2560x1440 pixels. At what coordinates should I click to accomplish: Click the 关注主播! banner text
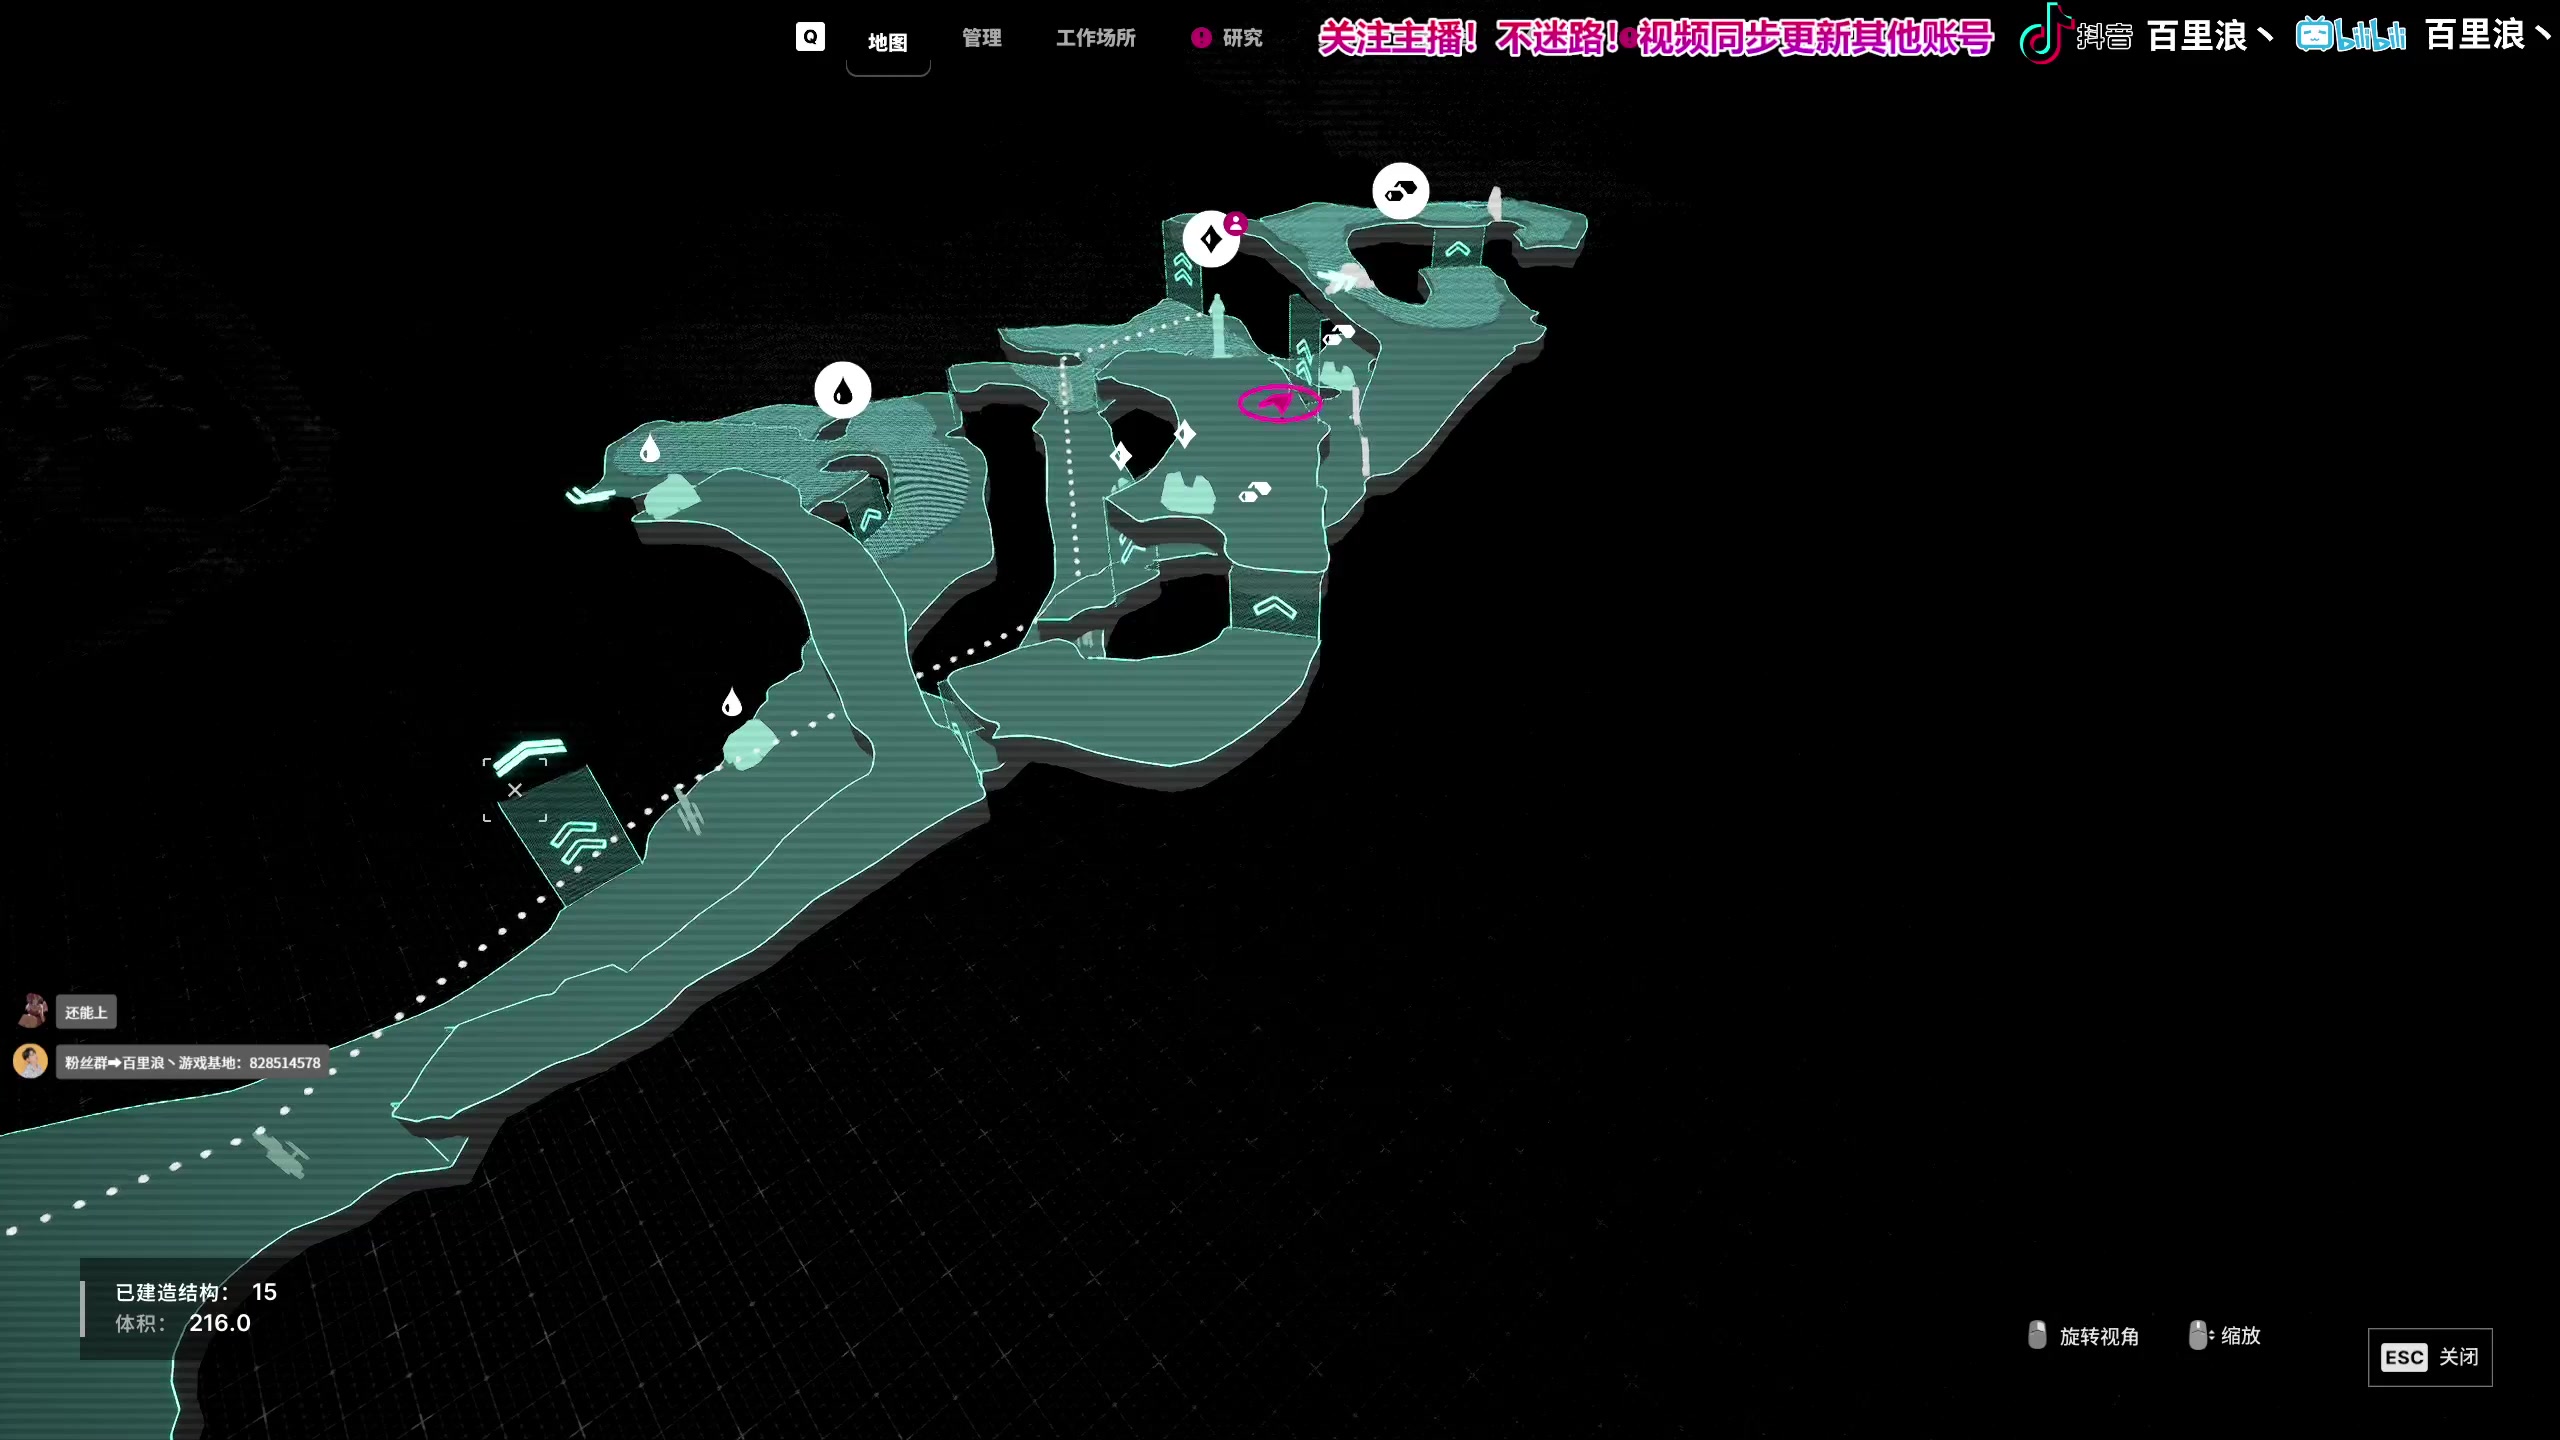tap(1397, 38)
